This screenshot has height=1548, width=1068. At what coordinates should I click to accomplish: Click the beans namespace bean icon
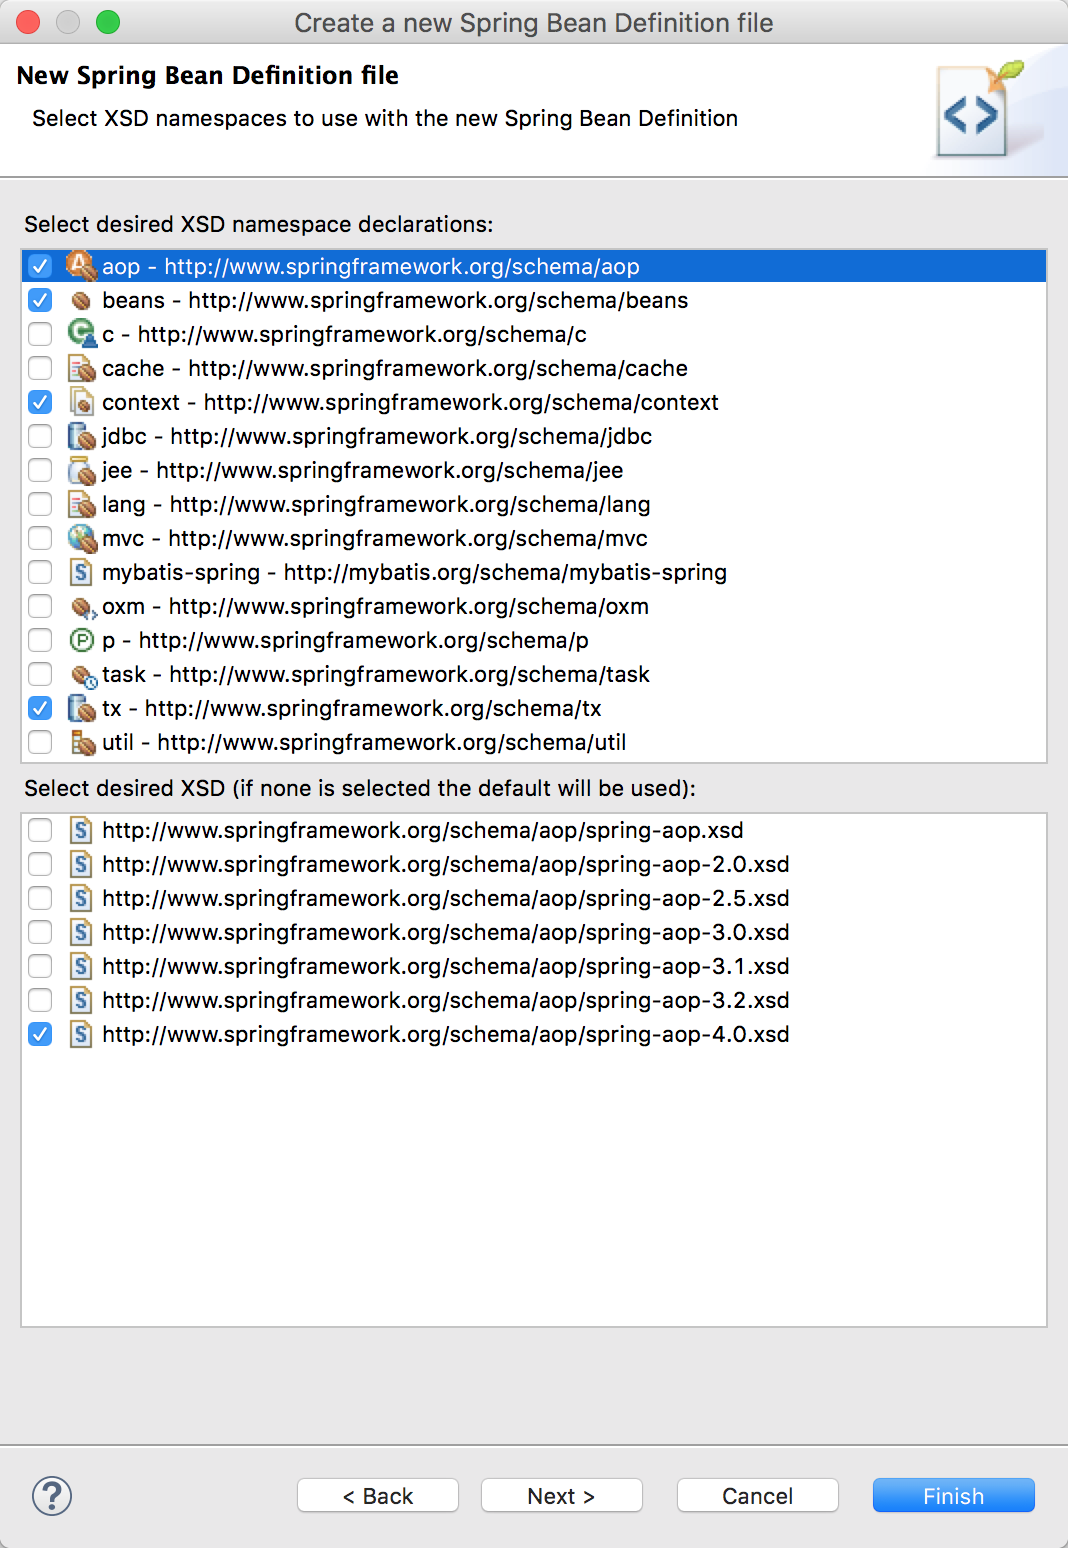(81, 300)
